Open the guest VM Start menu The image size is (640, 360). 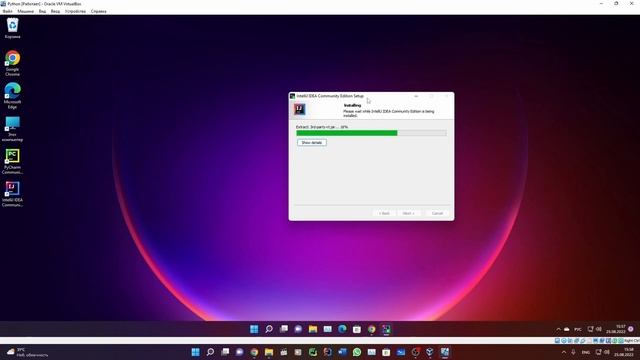coord(254,329)
